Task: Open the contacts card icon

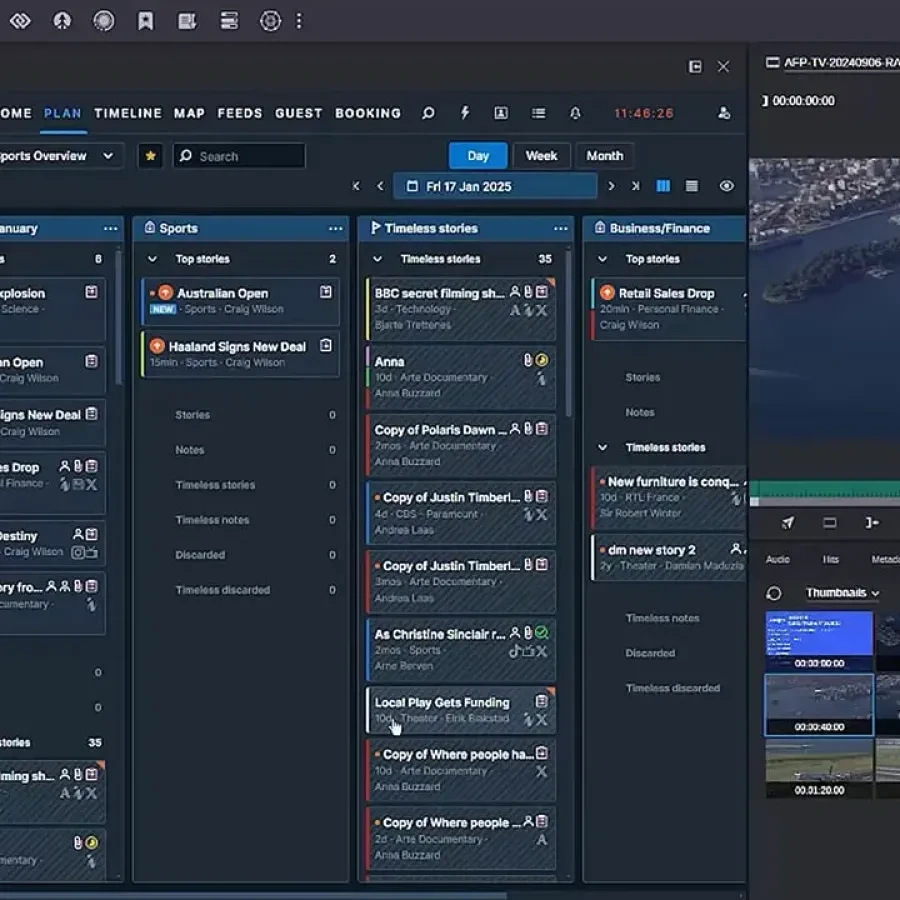Action: 501,113
